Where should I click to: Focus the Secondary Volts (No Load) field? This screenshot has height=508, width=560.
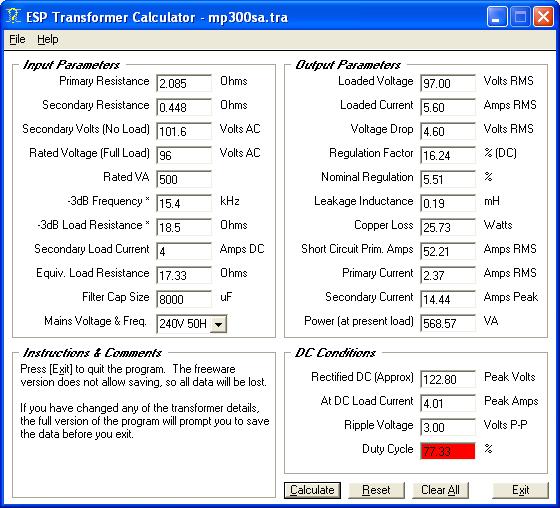click(184, 131)
